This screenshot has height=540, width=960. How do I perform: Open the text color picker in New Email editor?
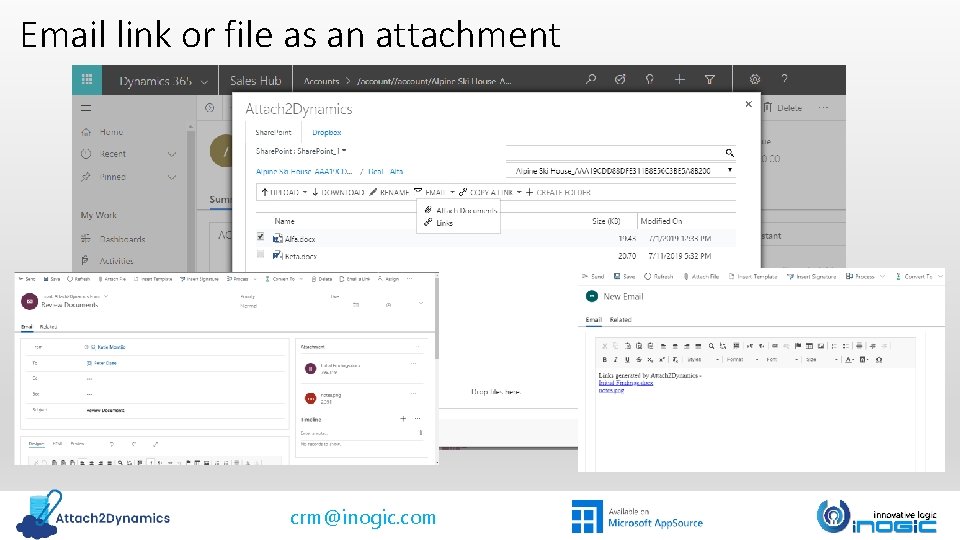click(x=849, y=359)
